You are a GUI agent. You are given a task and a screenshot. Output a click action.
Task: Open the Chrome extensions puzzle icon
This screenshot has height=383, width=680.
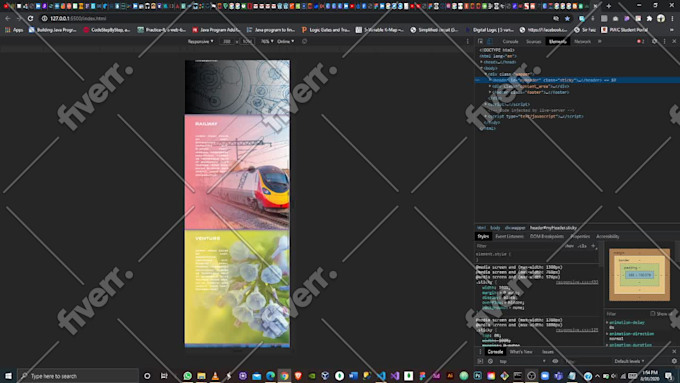click(x=649, y=19)
